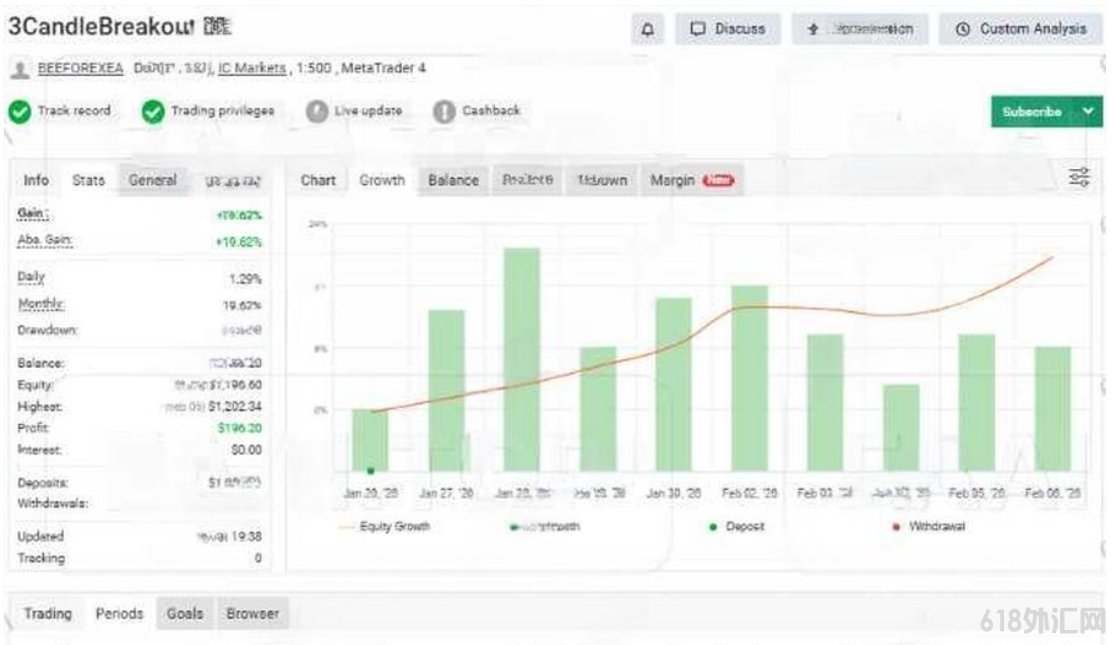The width and height of the screenshot is (1113, 645).
Task: Click the Feb 06 chart bar
Action: [x=1053, y=409]
